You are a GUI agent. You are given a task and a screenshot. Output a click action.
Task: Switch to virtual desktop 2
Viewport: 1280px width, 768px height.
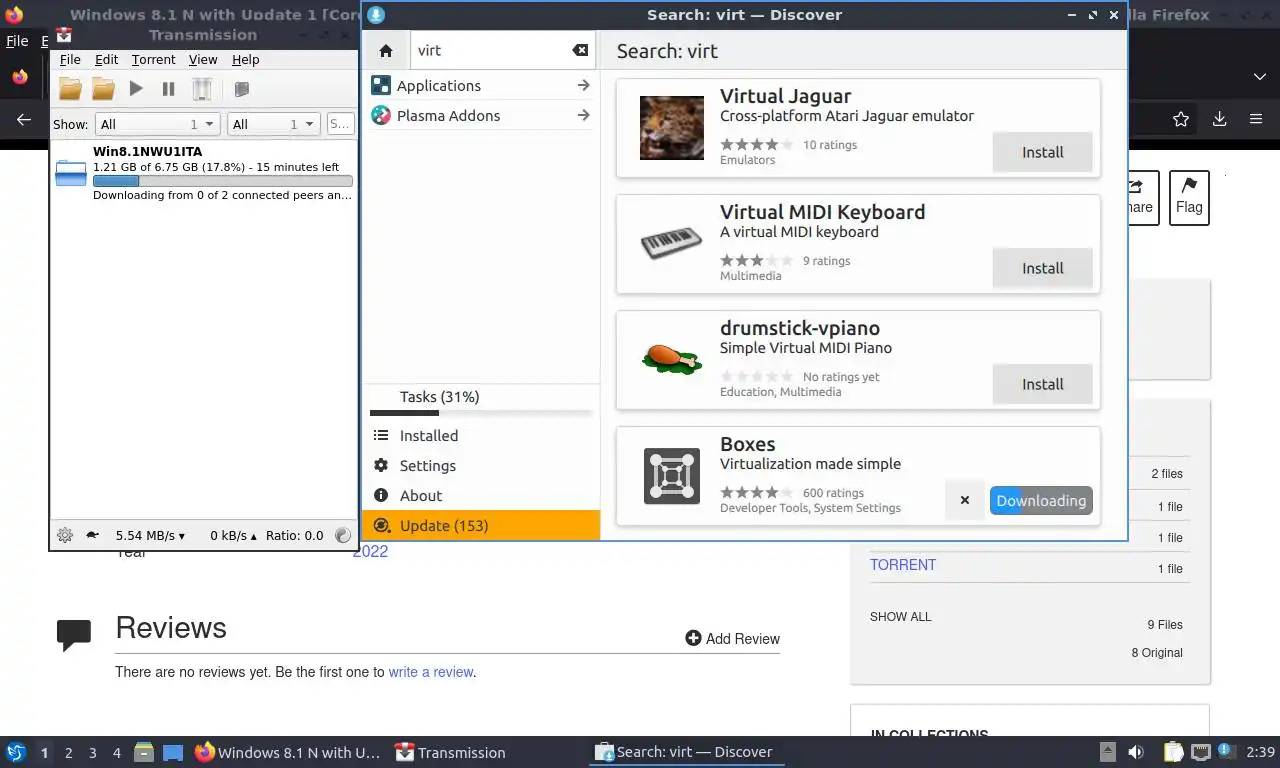[x=68, y=752]
